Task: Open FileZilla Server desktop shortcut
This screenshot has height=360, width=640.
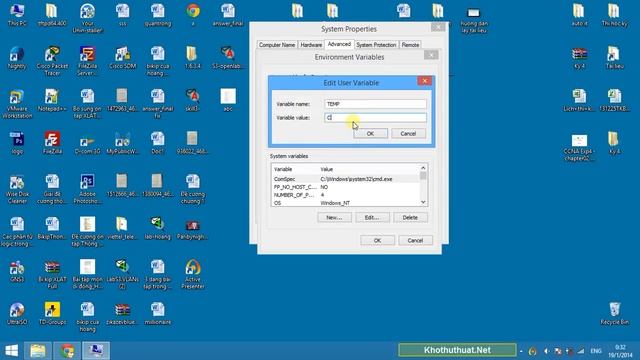Action: 87,61
